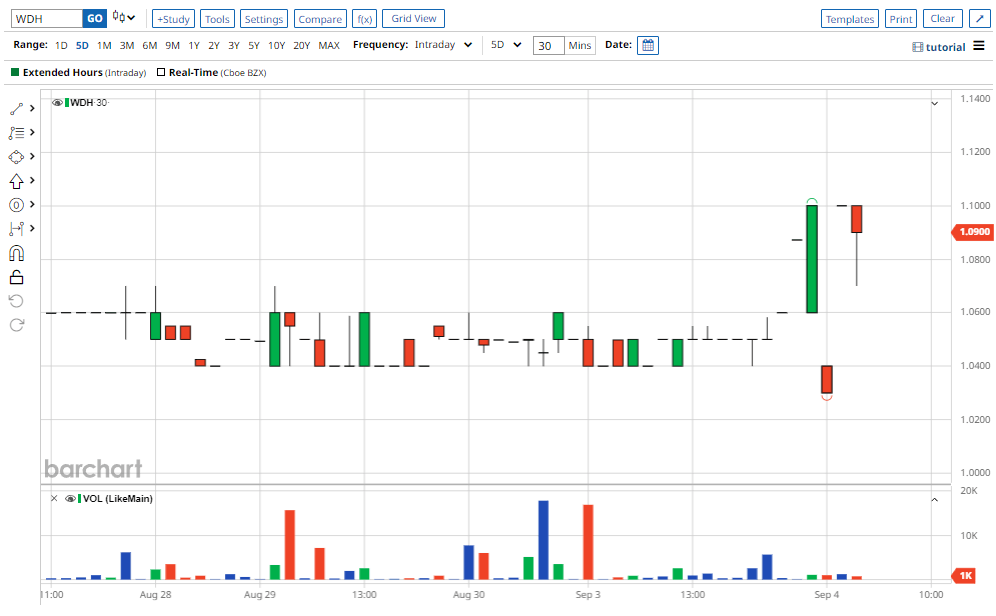Pop out chart with arrow button

pos(979,18)
